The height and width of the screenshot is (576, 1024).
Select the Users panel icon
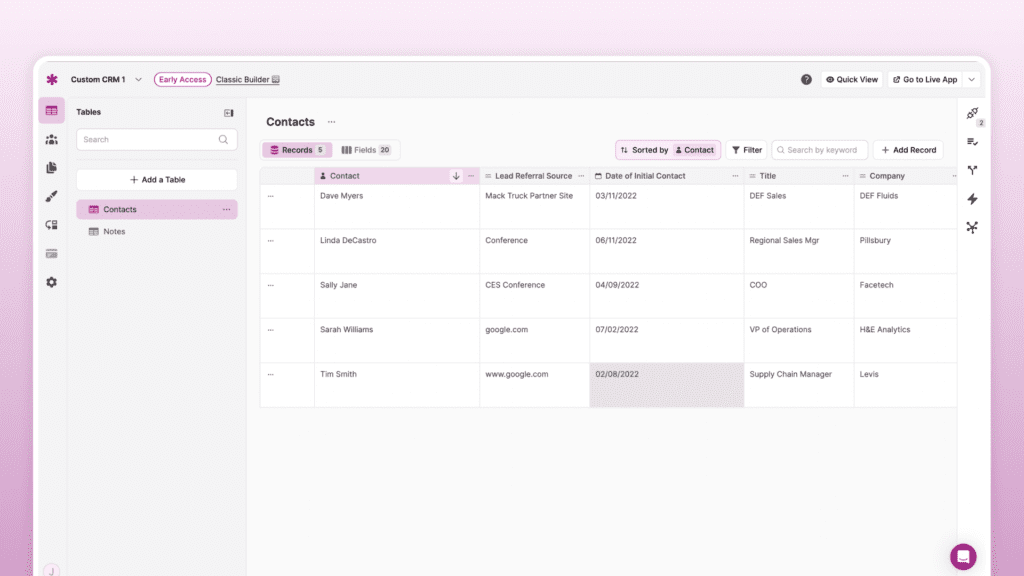click(x=51, y=139)
